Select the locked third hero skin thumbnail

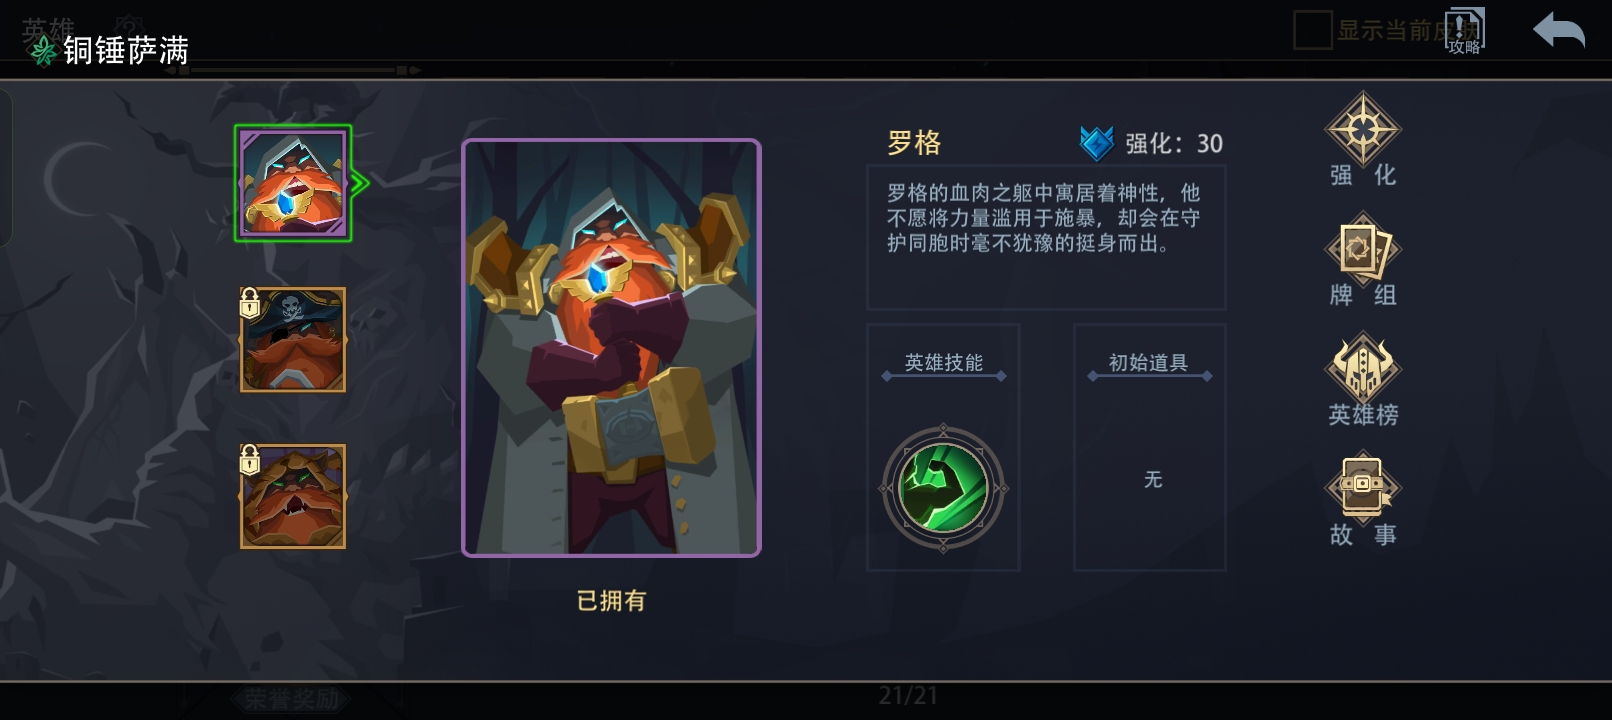(293, 496)
